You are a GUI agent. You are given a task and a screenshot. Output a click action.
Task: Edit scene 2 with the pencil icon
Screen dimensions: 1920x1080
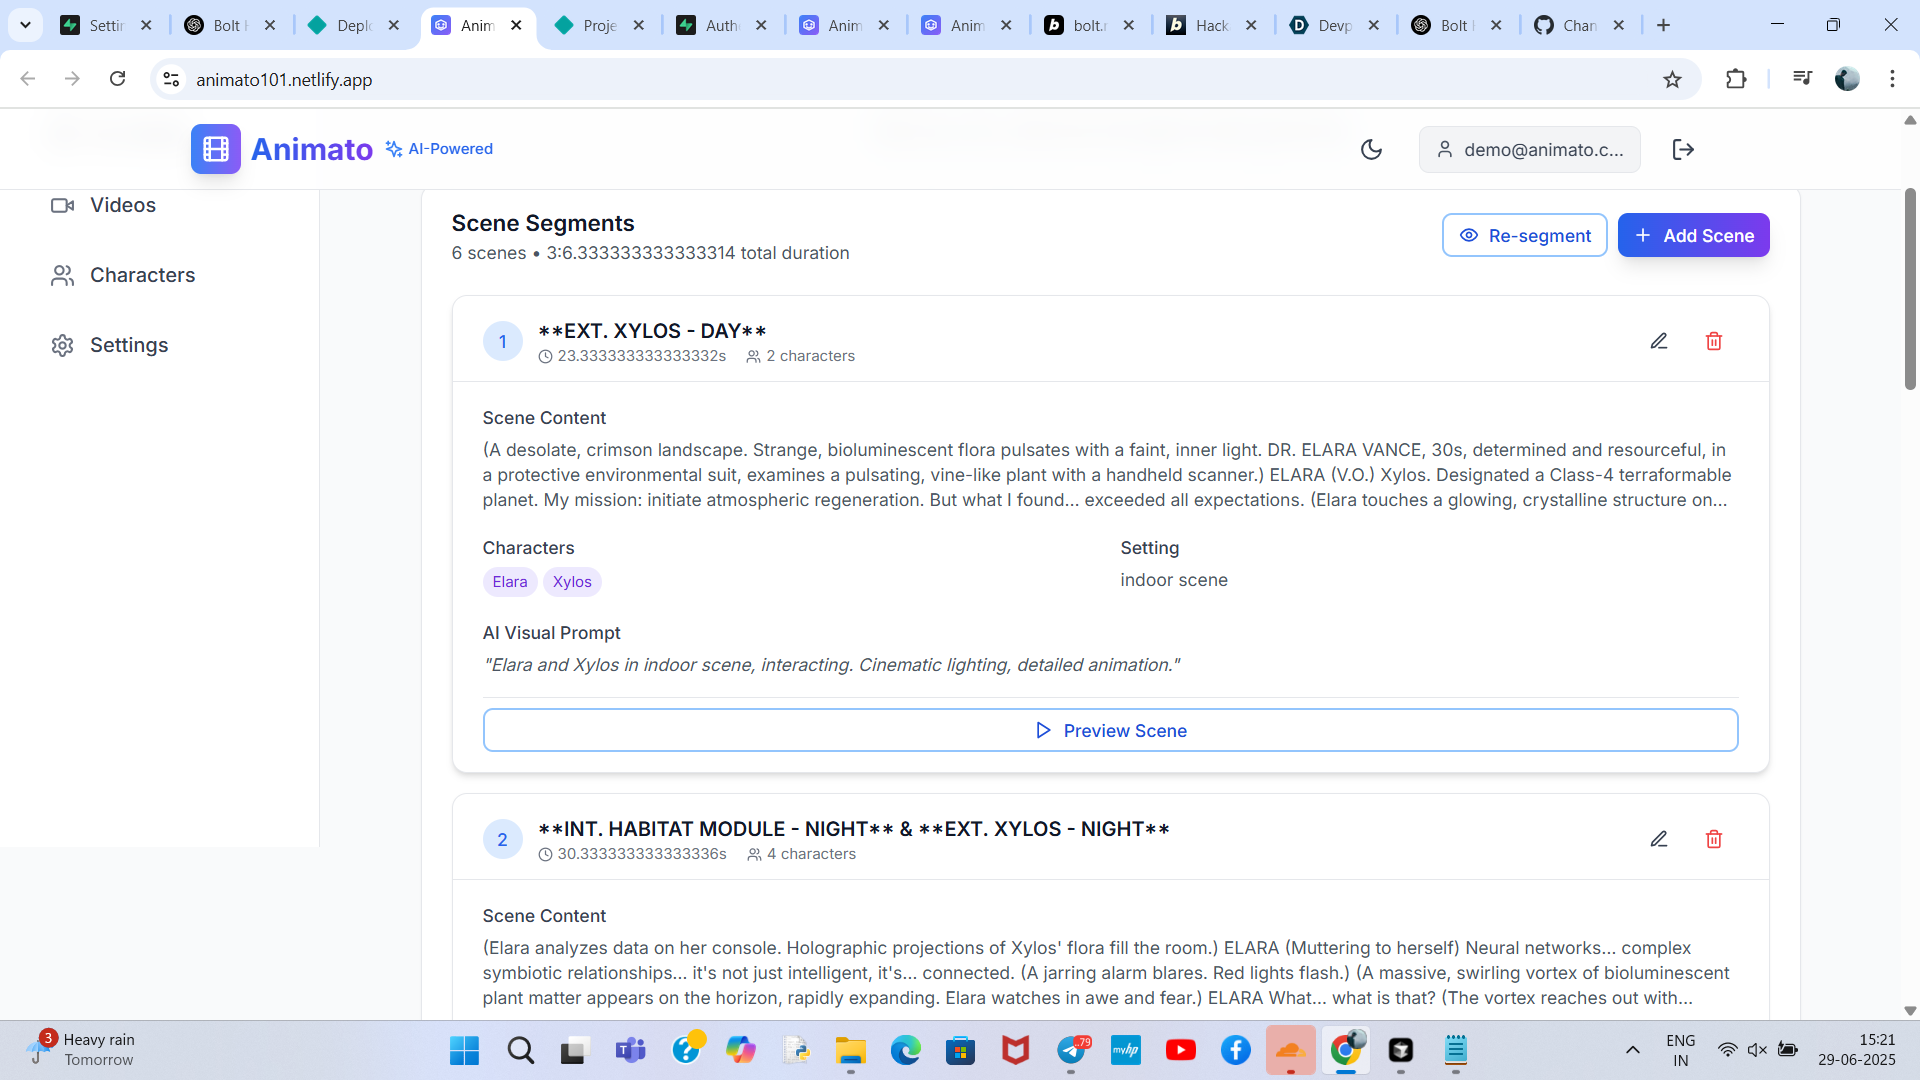coord(1659,839)
